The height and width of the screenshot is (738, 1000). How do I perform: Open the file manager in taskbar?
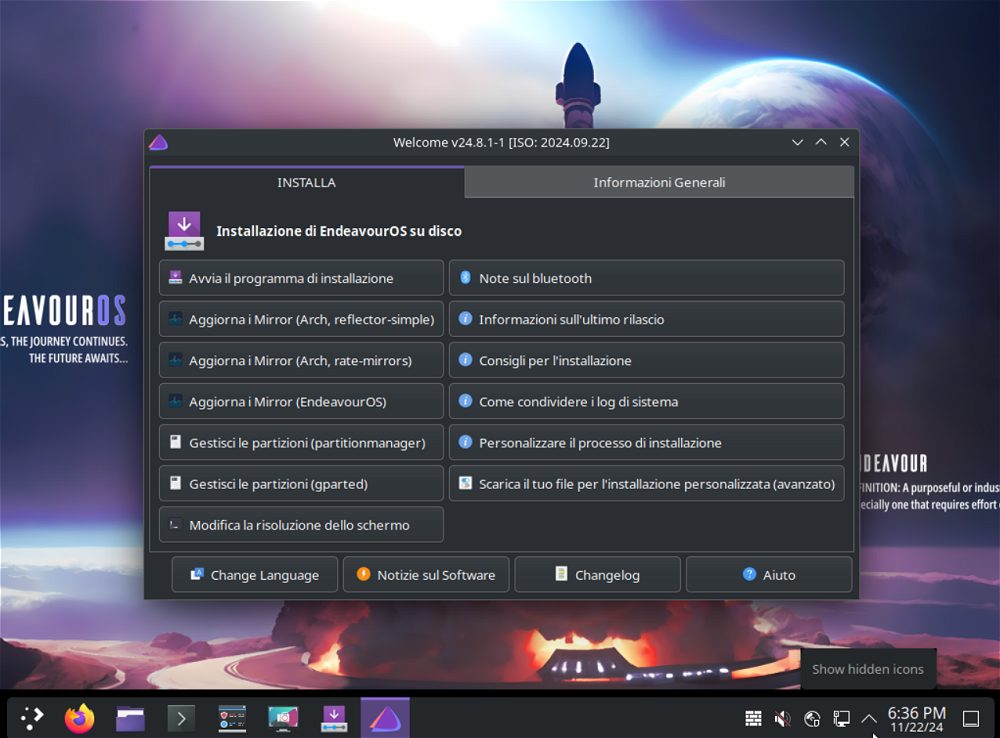[x=130, y=718]
